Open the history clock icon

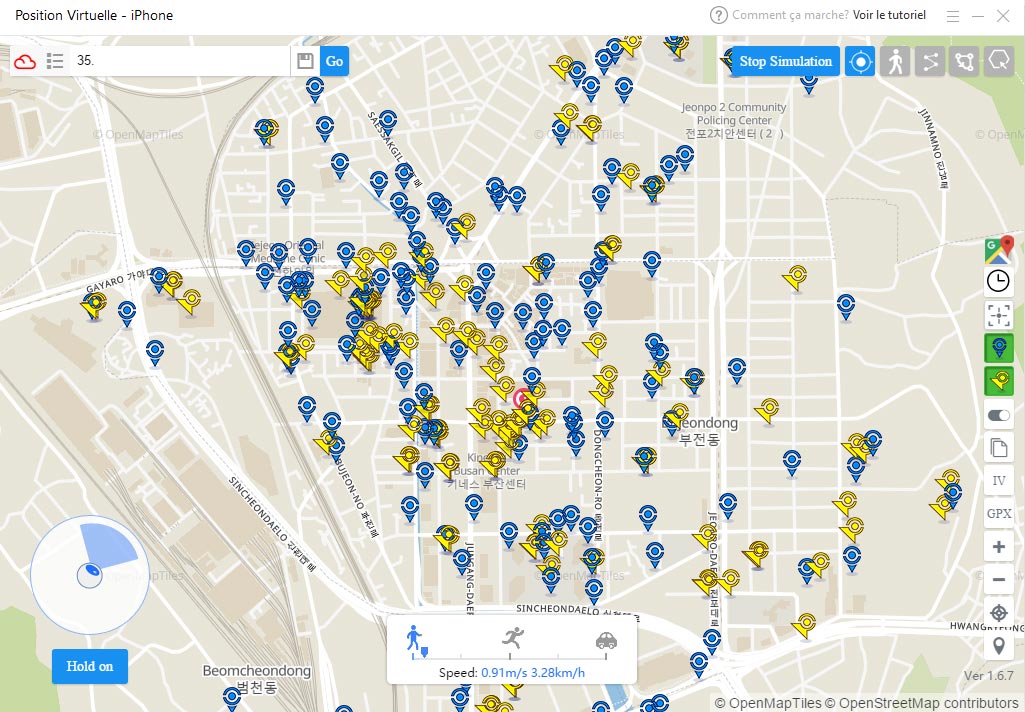point(998,281)
